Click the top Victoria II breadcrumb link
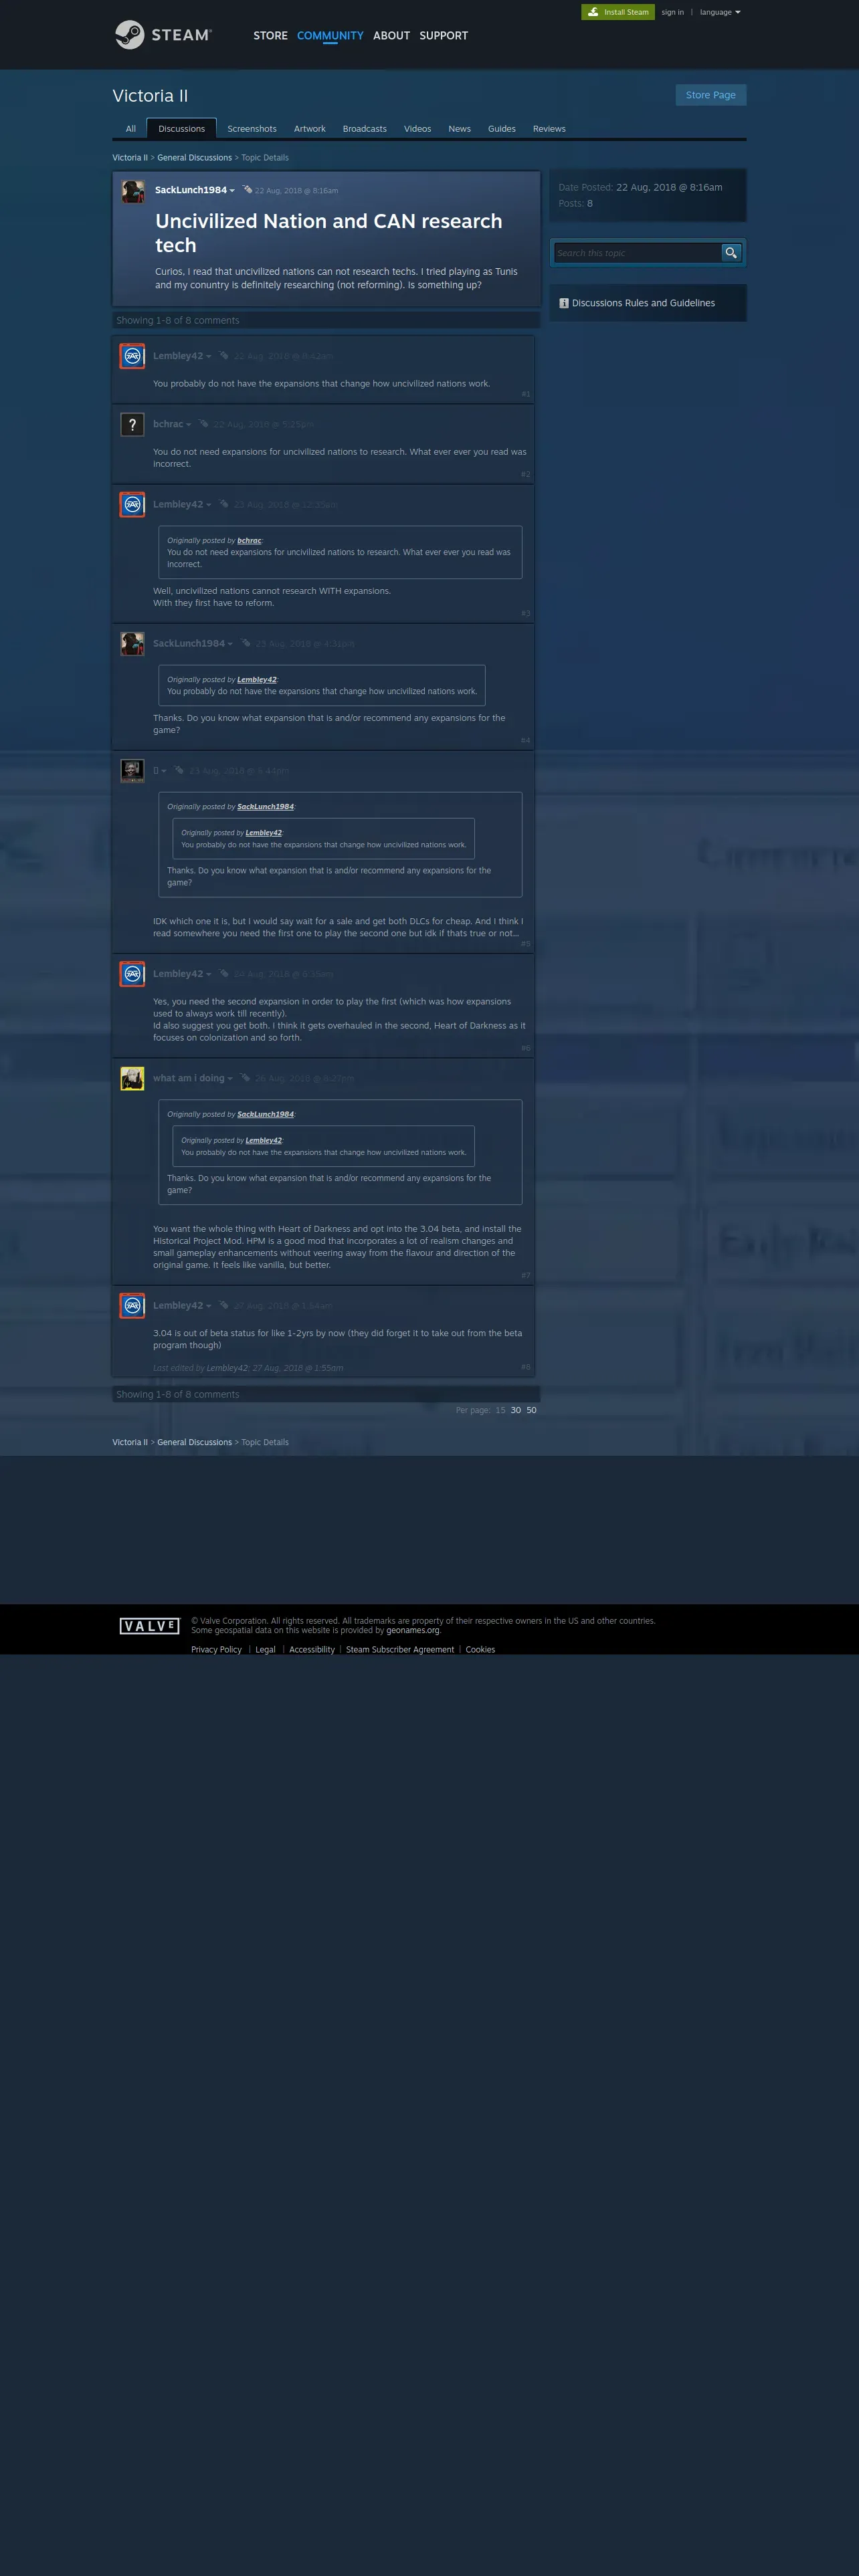Image resolution: width=859 pixels, height=2576 pixels. click(130, 158)
